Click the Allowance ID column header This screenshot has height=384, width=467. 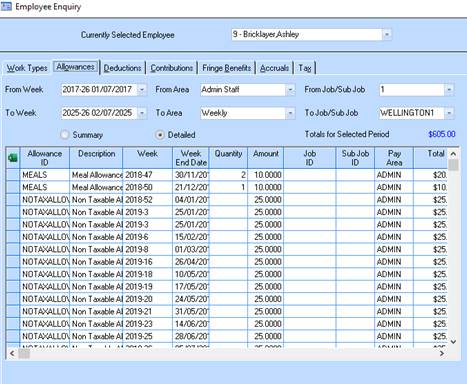45,158
